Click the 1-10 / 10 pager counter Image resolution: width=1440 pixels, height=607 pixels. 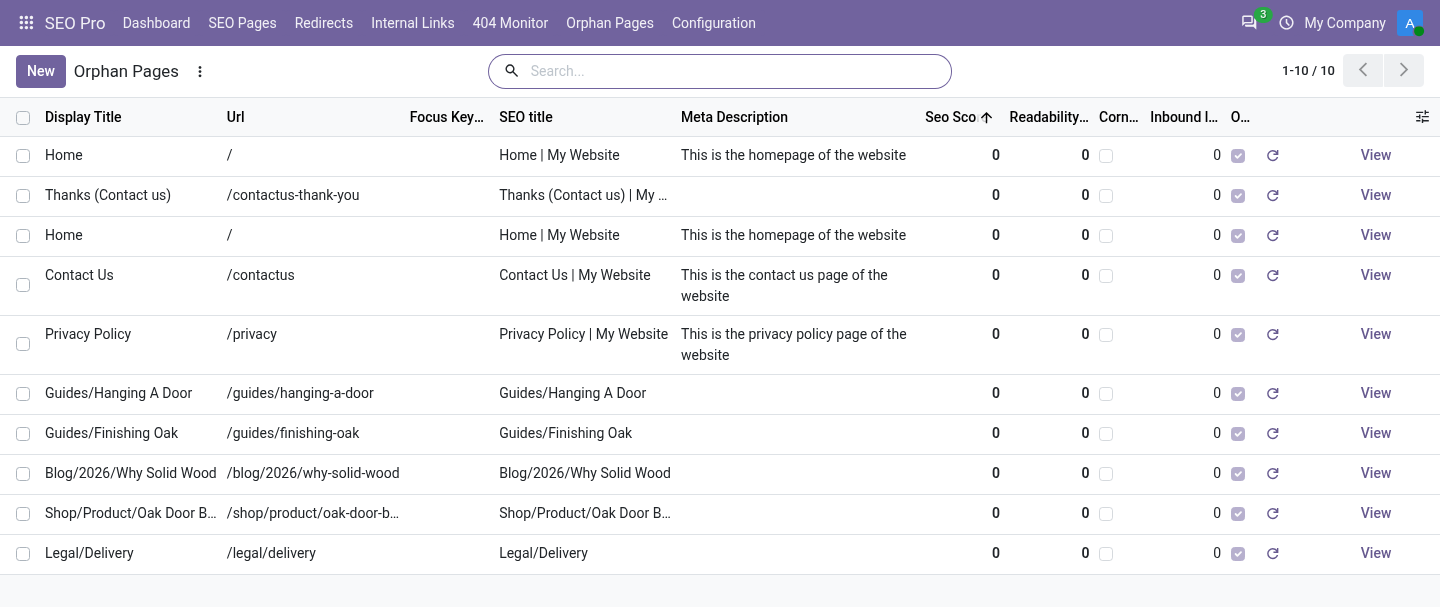pos(1308,71)
